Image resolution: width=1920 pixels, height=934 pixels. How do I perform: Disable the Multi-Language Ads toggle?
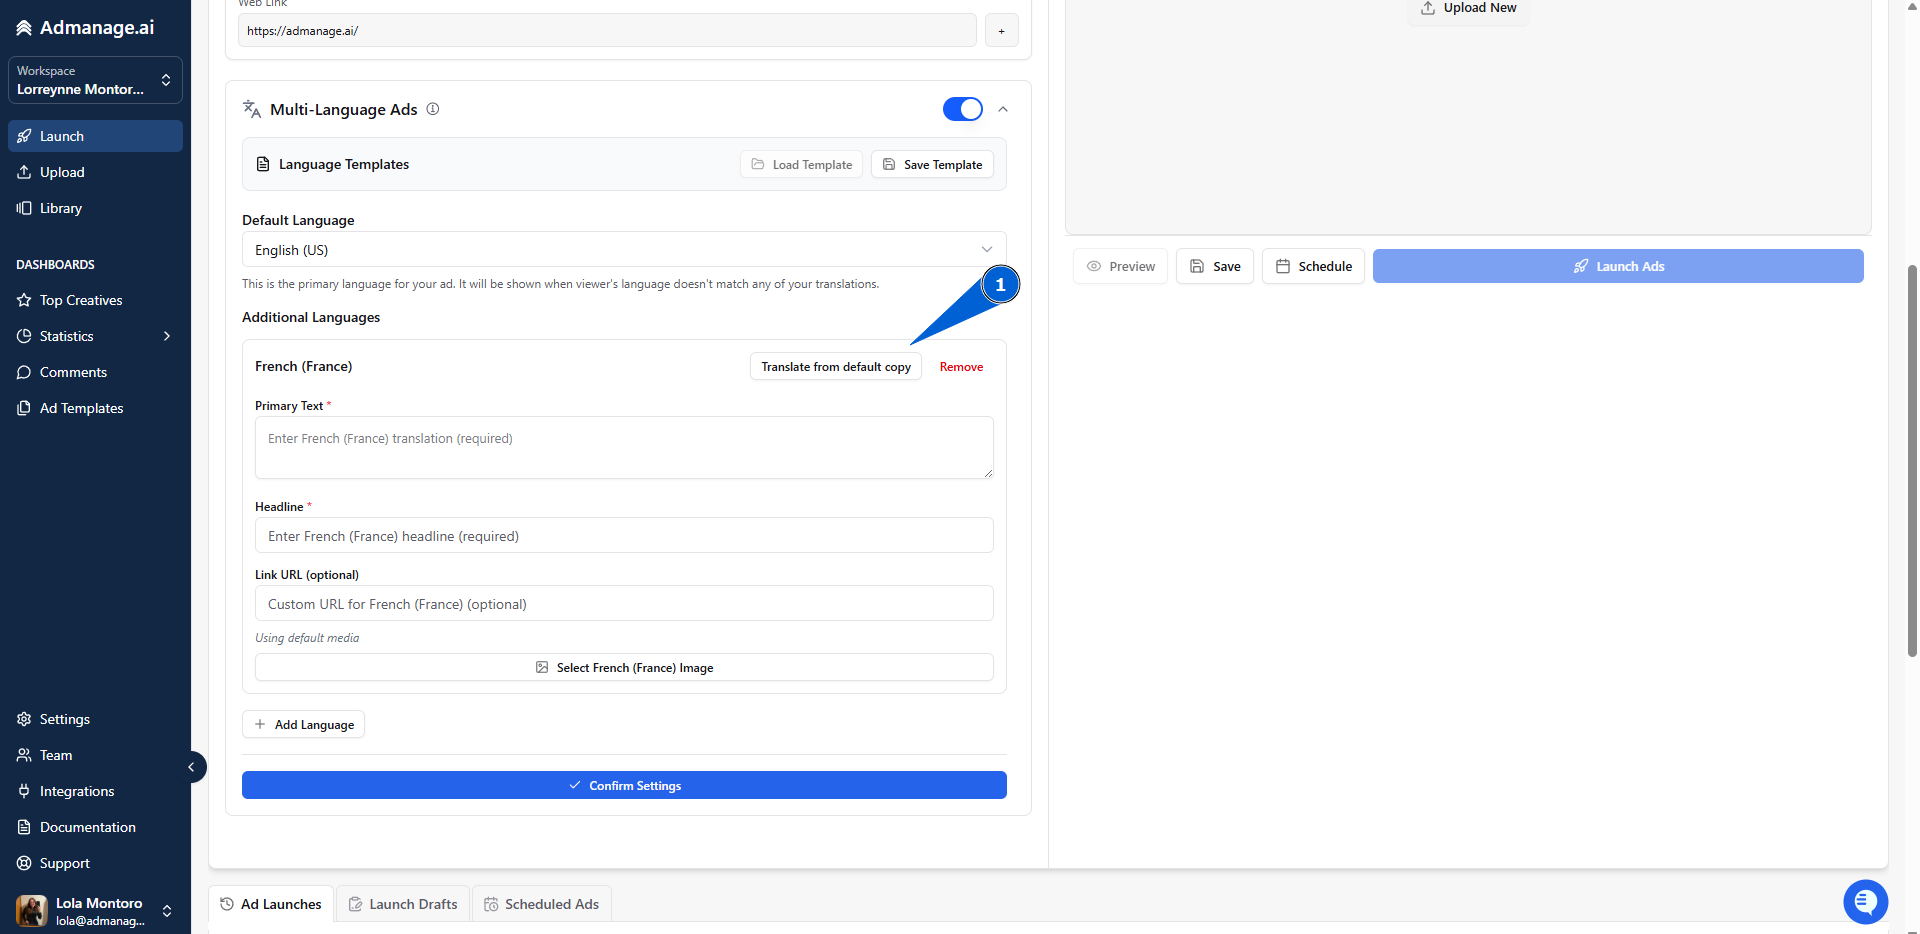click(963, 109)
